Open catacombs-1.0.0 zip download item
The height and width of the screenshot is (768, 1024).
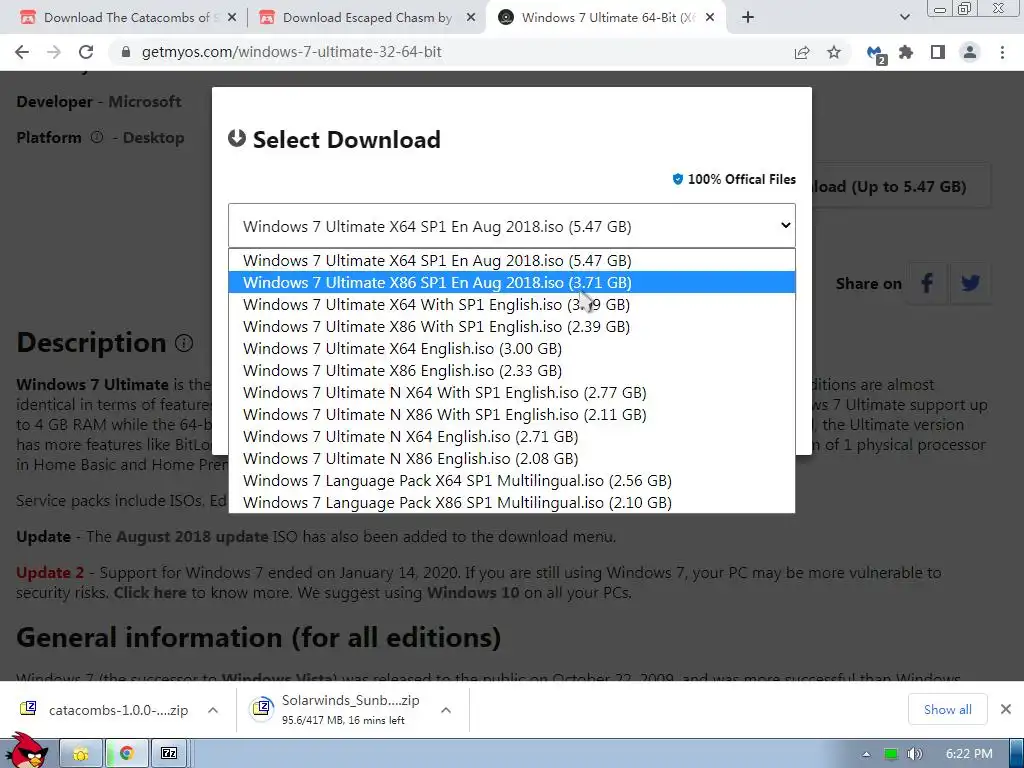[104, 710]
